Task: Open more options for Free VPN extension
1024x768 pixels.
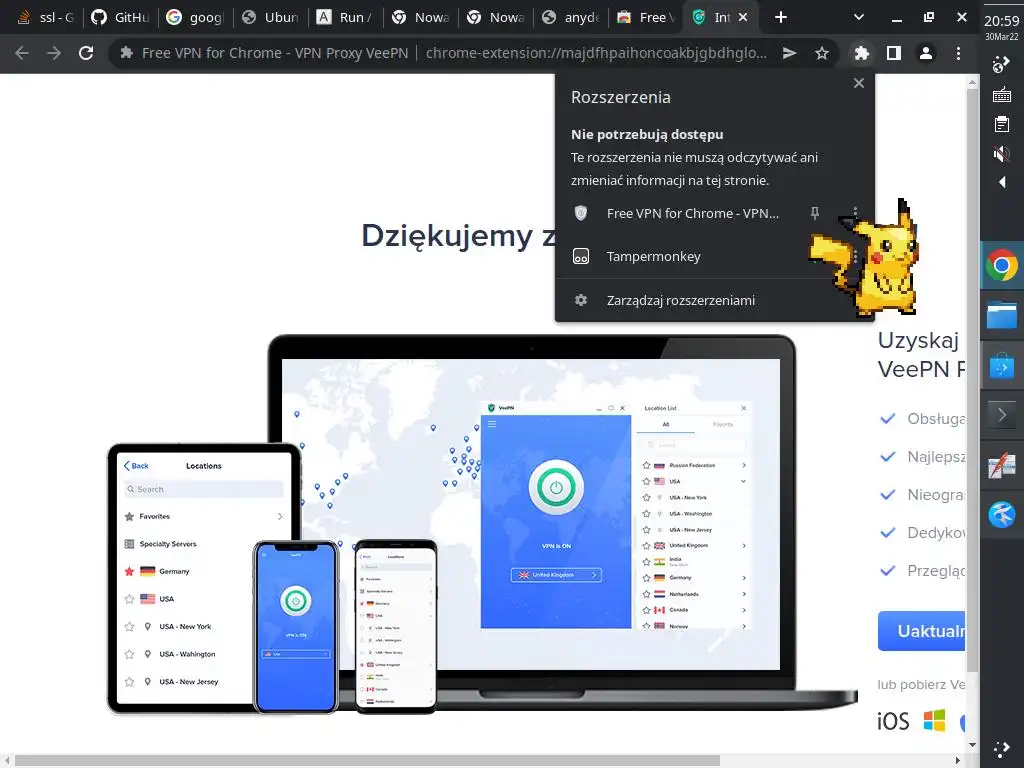Action: (x=855, y=213)
